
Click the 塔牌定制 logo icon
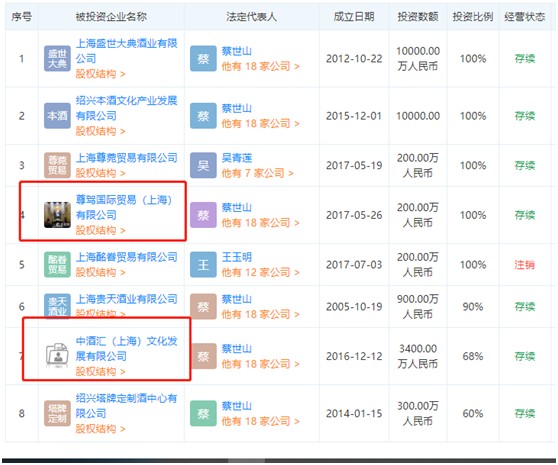click(57, 413)
